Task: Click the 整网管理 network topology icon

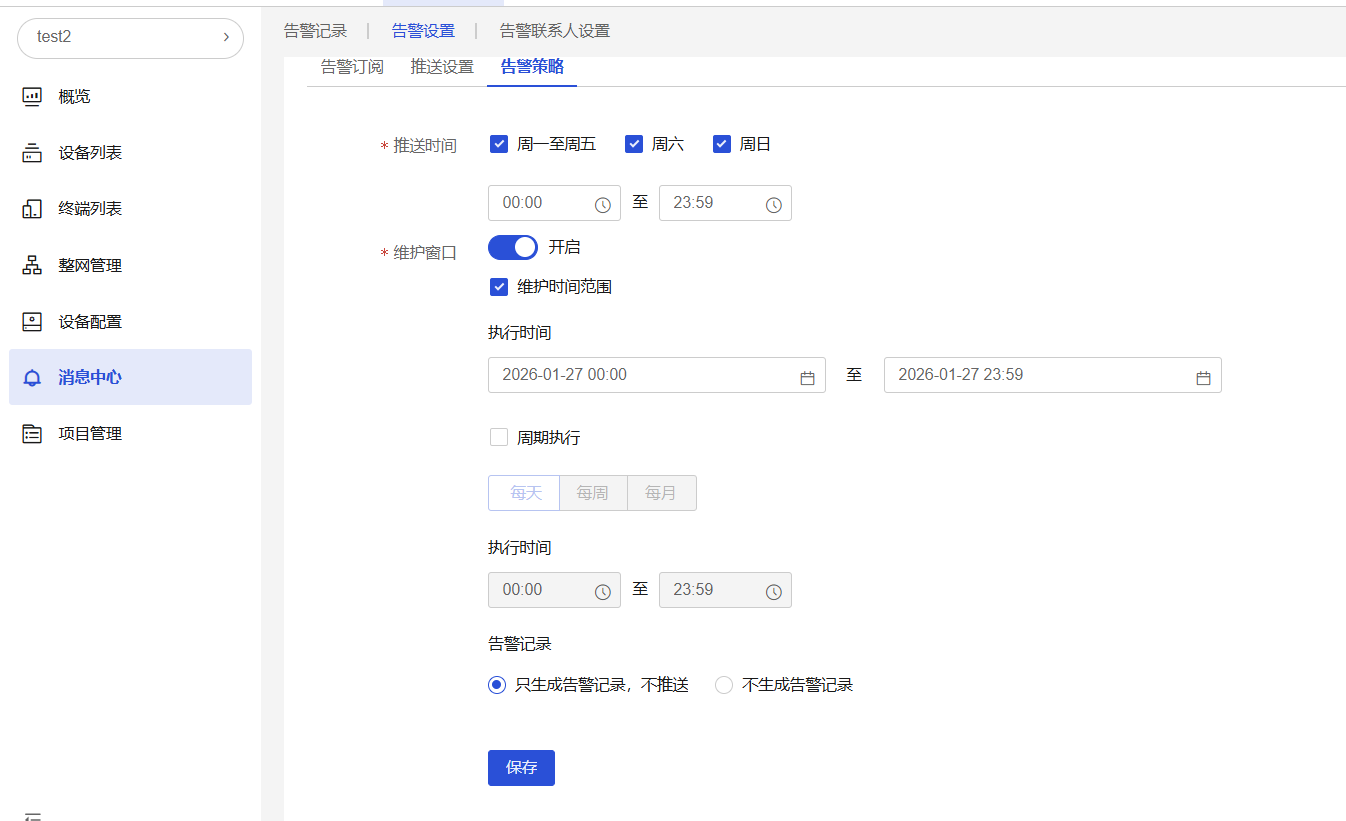Action: 32,265
